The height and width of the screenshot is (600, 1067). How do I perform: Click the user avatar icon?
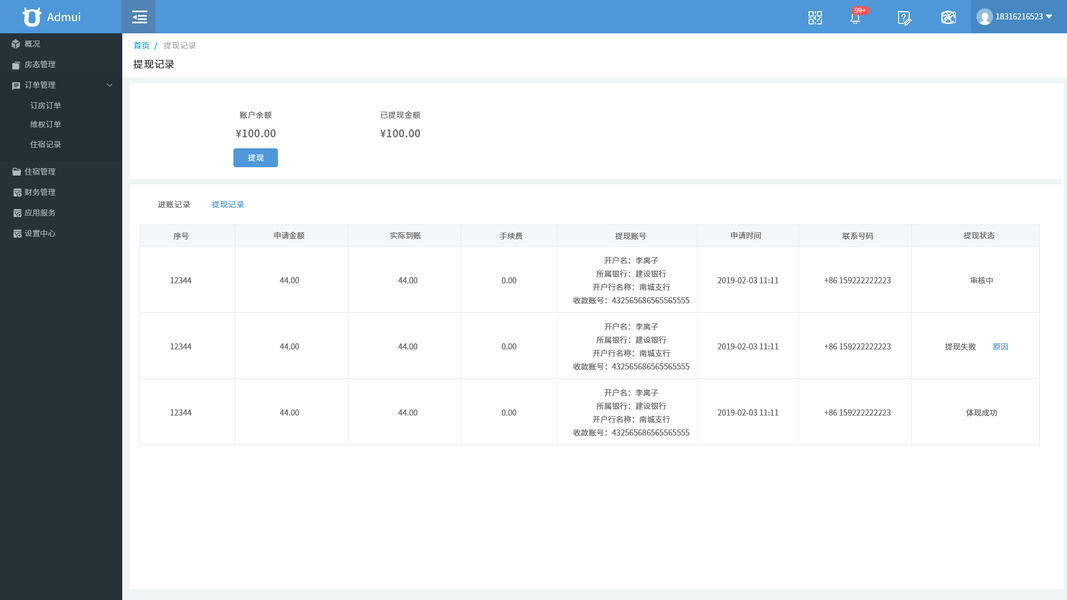[984, 17]
